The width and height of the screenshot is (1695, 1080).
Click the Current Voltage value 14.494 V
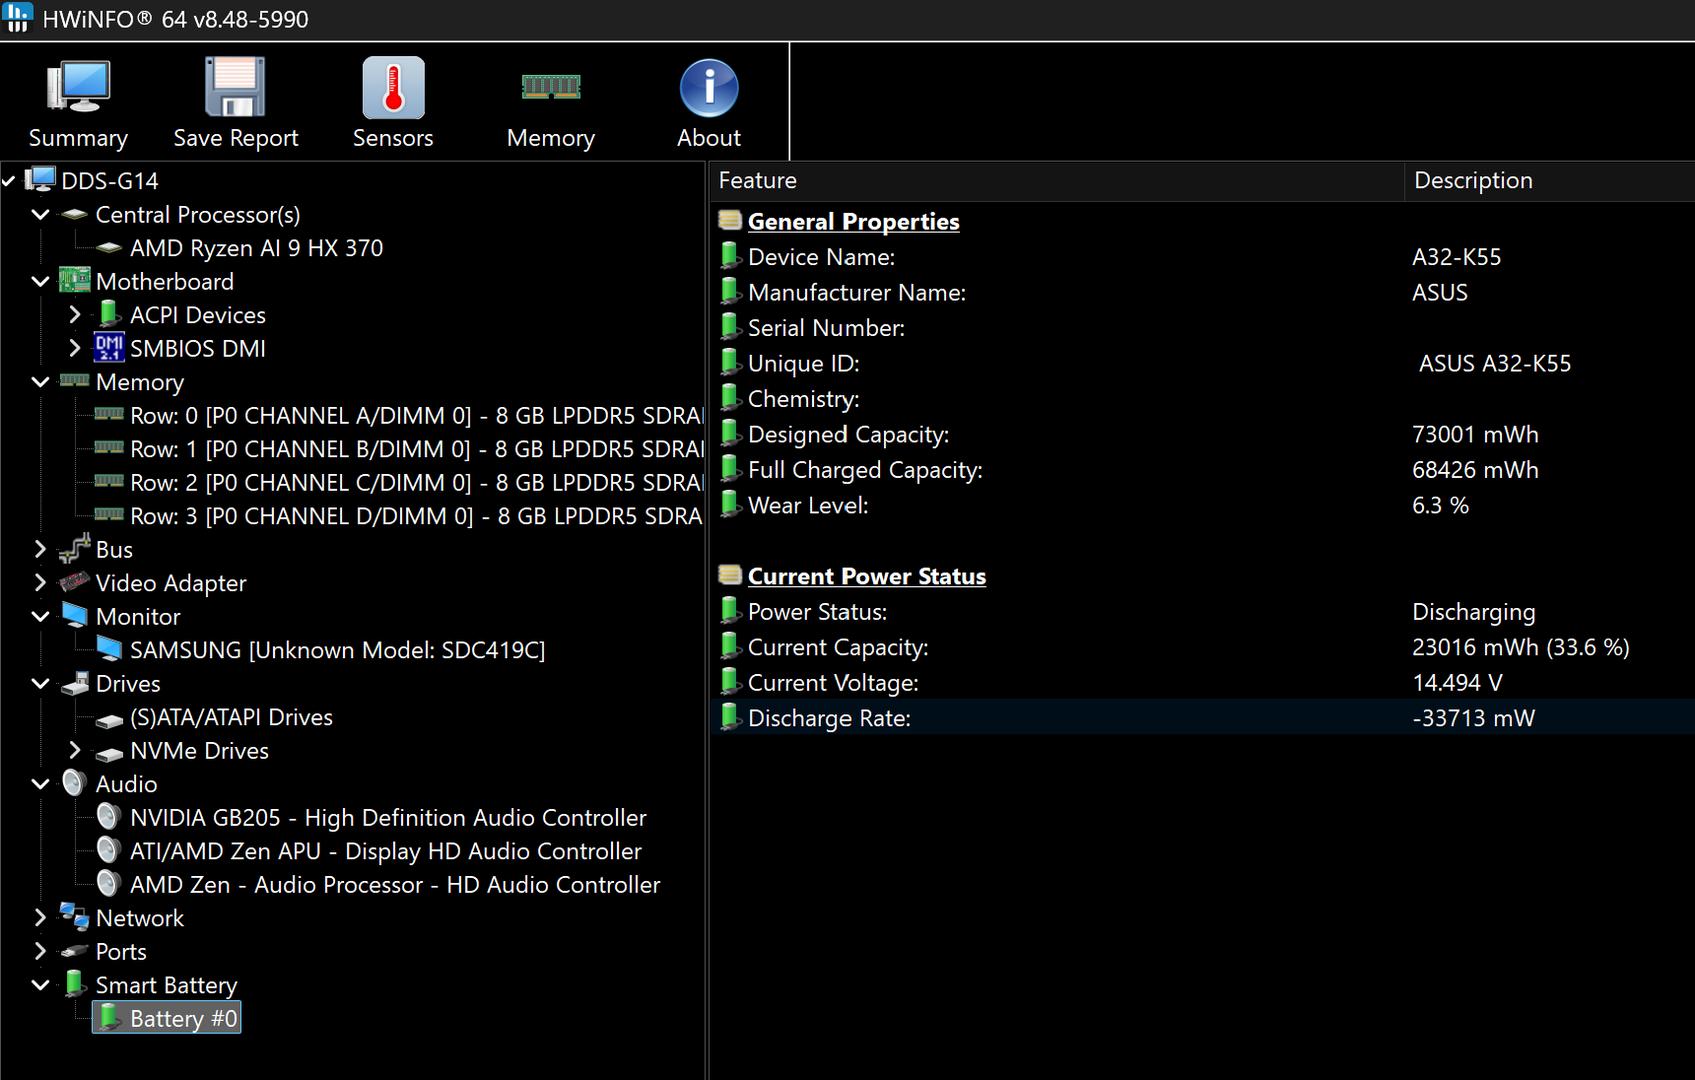(x=1457, y=683)
